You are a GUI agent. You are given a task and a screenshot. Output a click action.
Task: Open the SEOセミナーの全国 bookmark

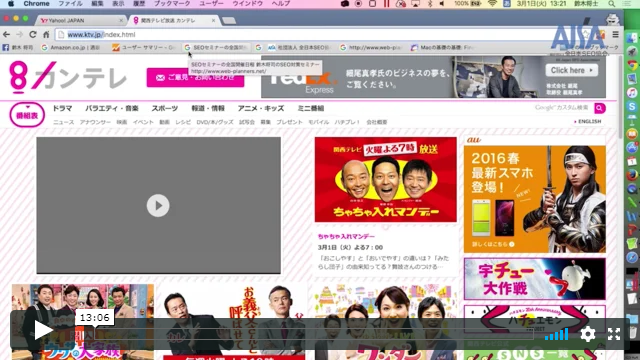[216, 48]
